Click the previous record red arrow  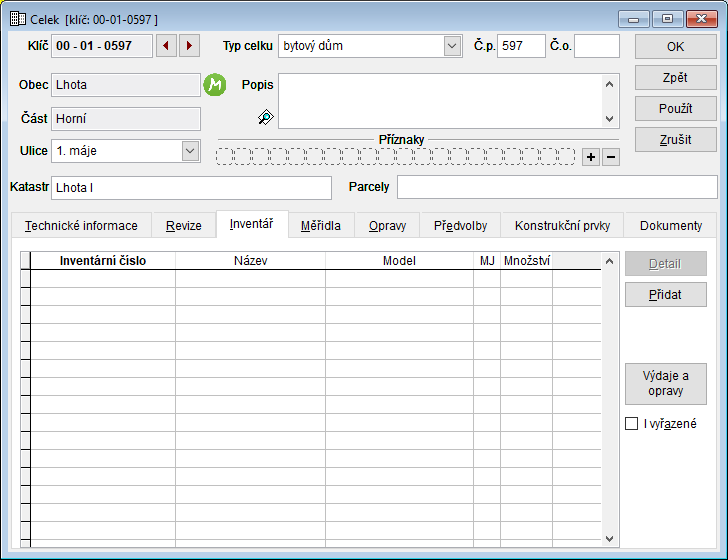[x=166, y=46]
